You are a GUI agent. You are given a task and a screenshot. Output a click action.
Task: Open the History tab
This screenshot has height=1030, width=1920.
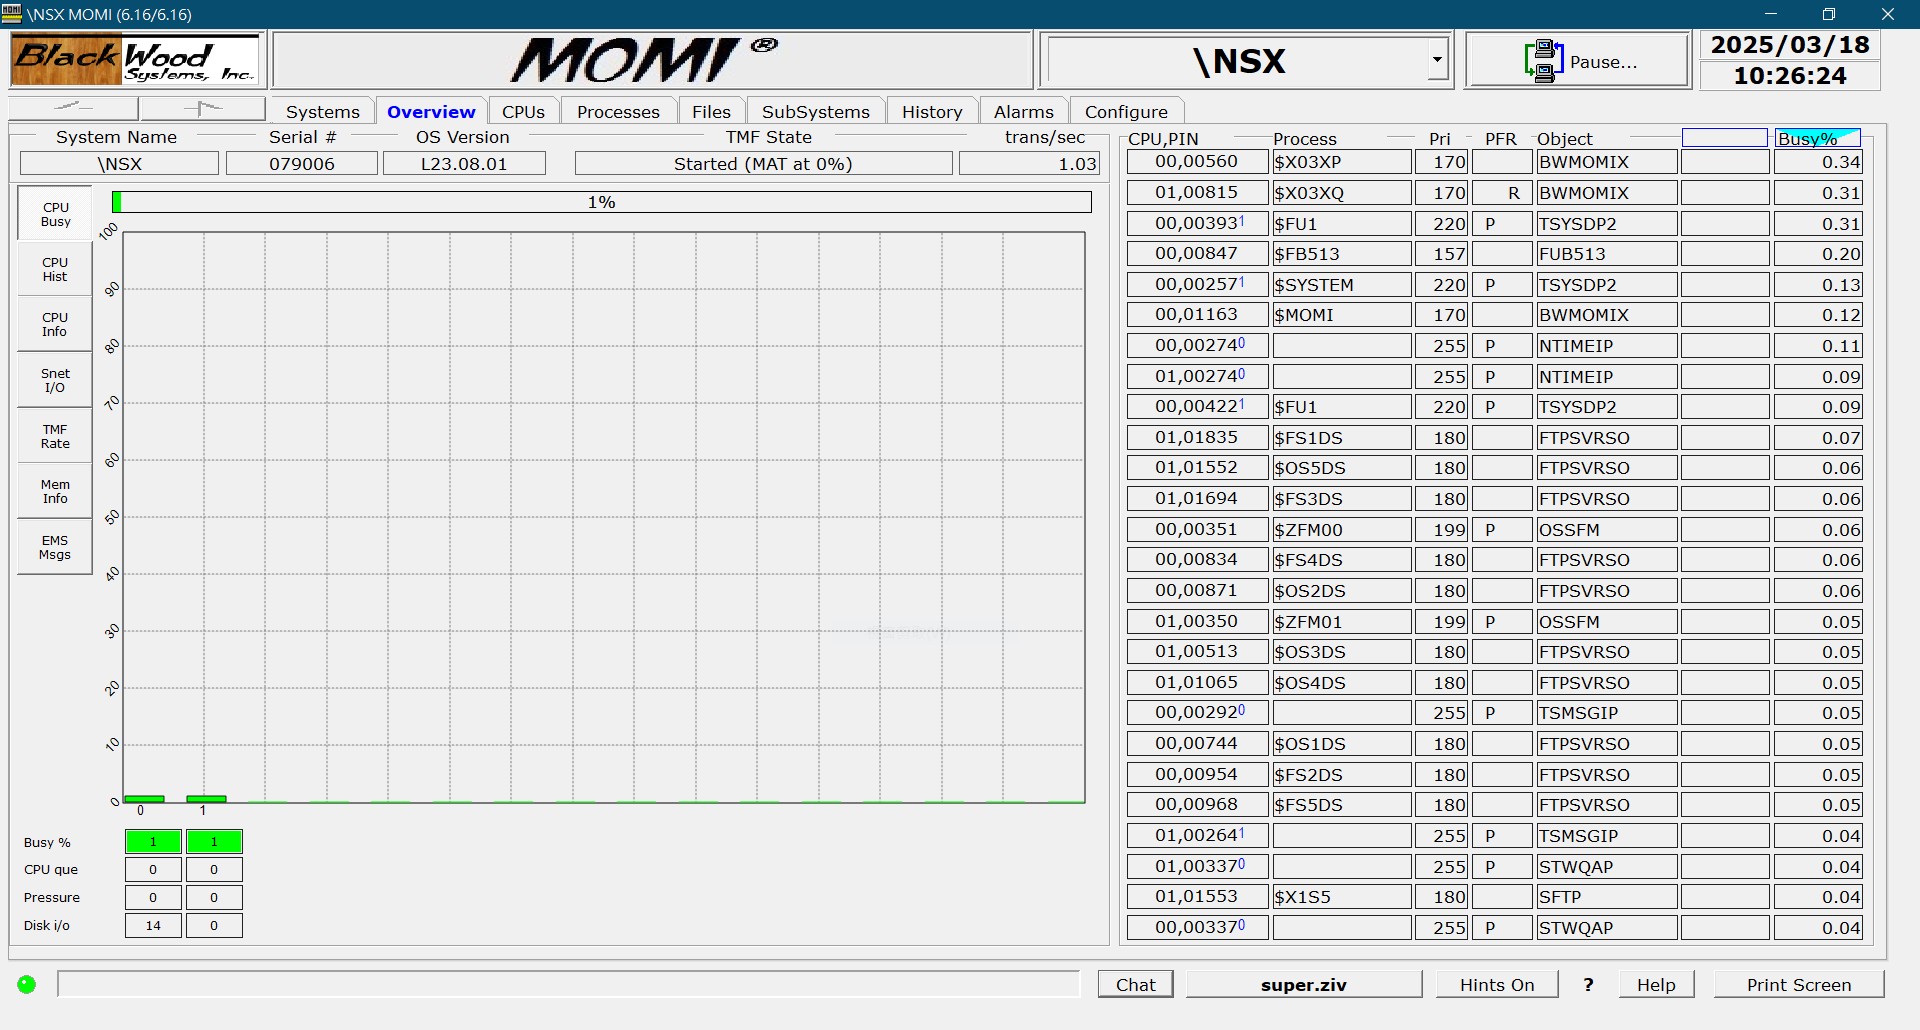(x=932, y=111)
